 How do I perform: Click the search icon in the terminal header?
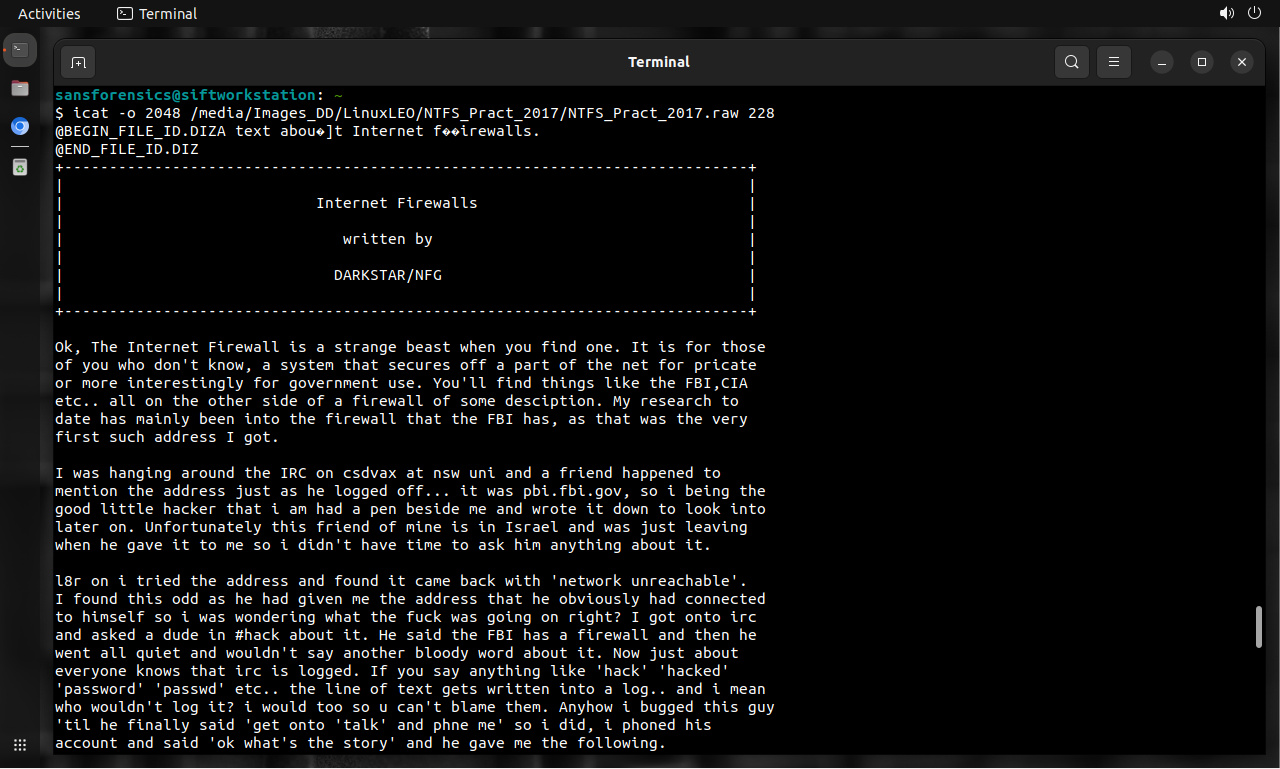1071,62
